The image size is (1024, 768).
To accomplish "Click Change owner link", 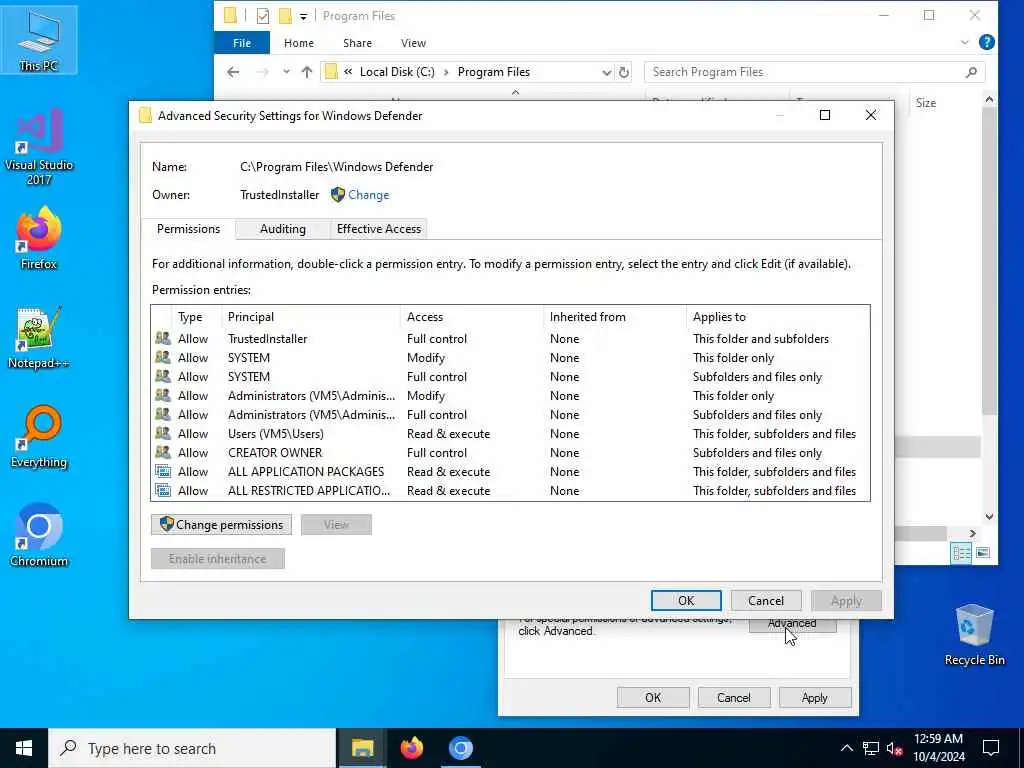I will (x=368, y=195).
